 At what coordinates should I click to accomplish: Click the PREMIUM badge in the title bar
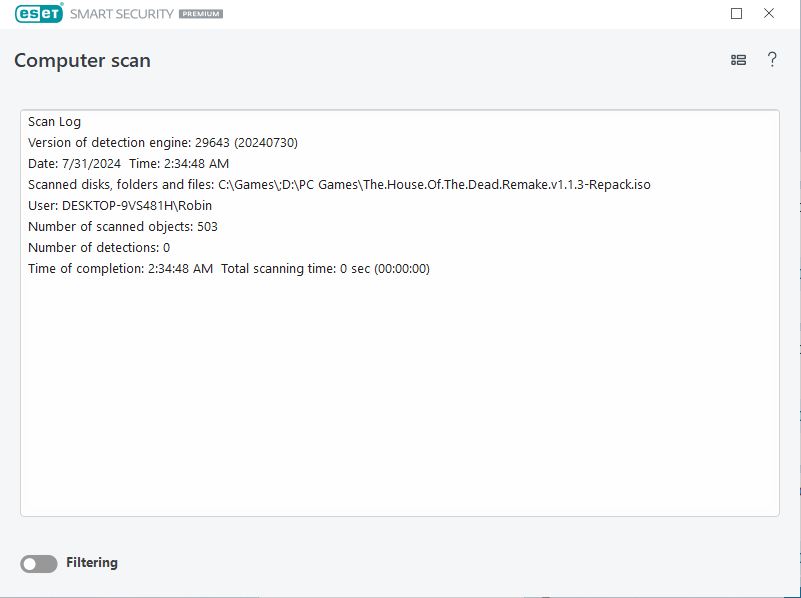201,14
